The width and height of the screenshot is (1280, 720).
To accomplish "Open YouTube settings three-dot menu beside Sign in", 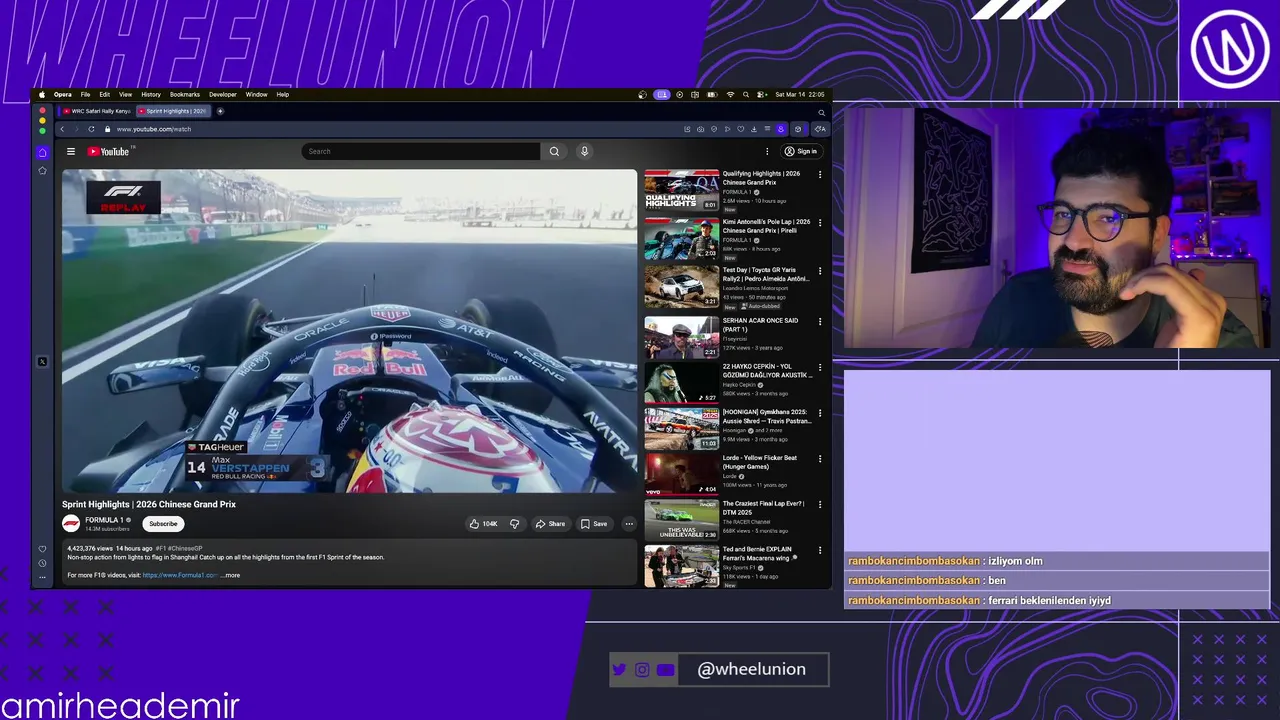I will tap(767, 151).
